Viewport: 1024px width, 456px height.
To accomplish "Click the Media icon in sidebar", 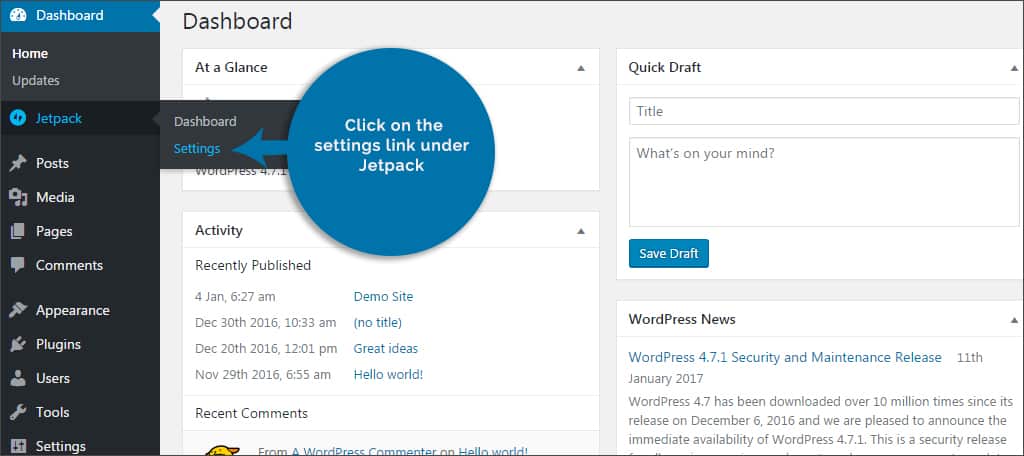I will [17, 197].
